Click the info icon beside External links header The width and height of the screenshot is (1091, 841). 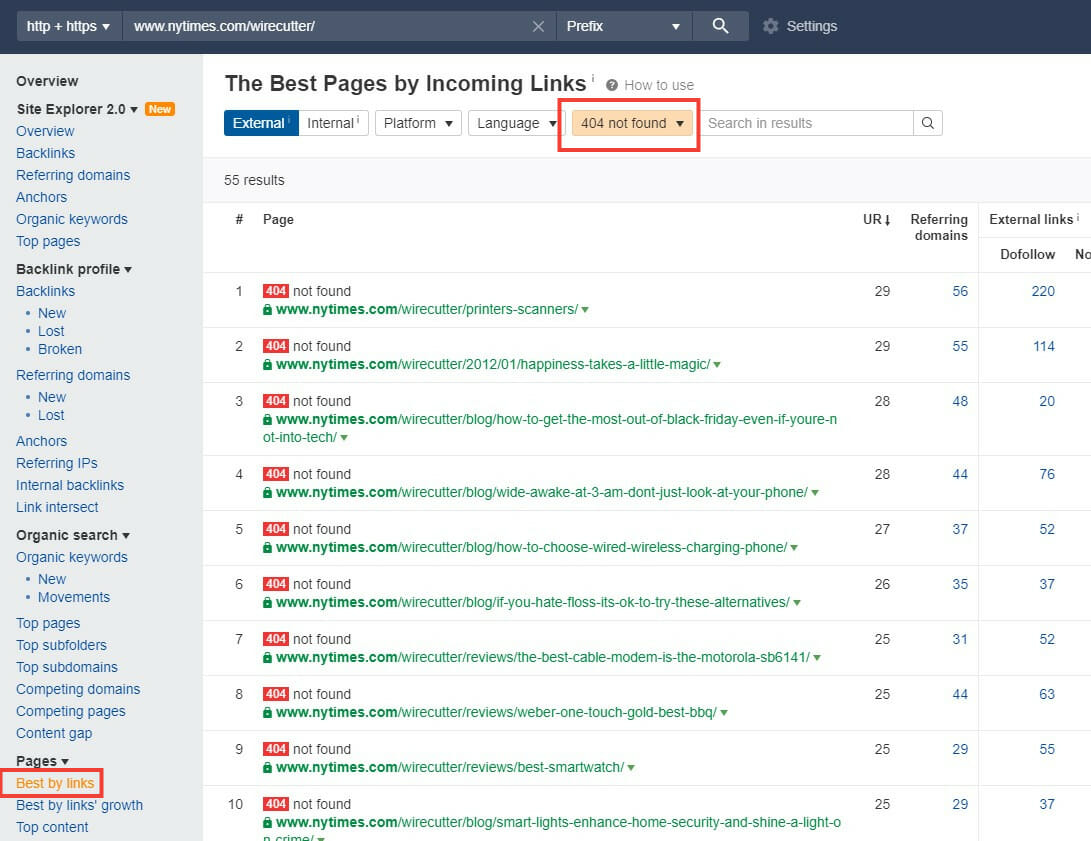tap(1078, 218)
